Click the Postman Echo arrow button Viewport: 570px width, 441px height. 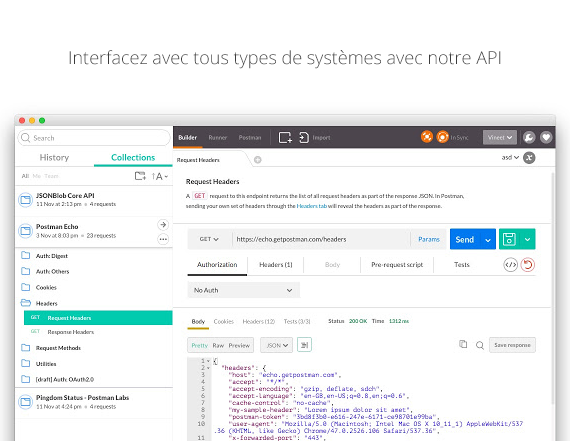(163, 225)
